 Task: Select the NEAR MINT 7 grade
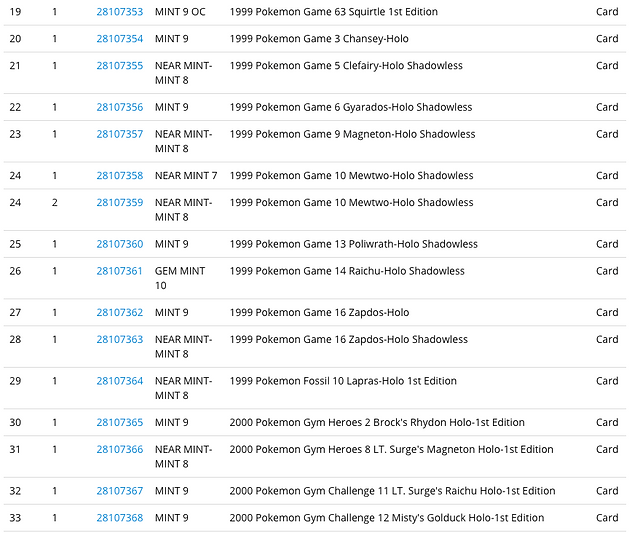(186, 176)
